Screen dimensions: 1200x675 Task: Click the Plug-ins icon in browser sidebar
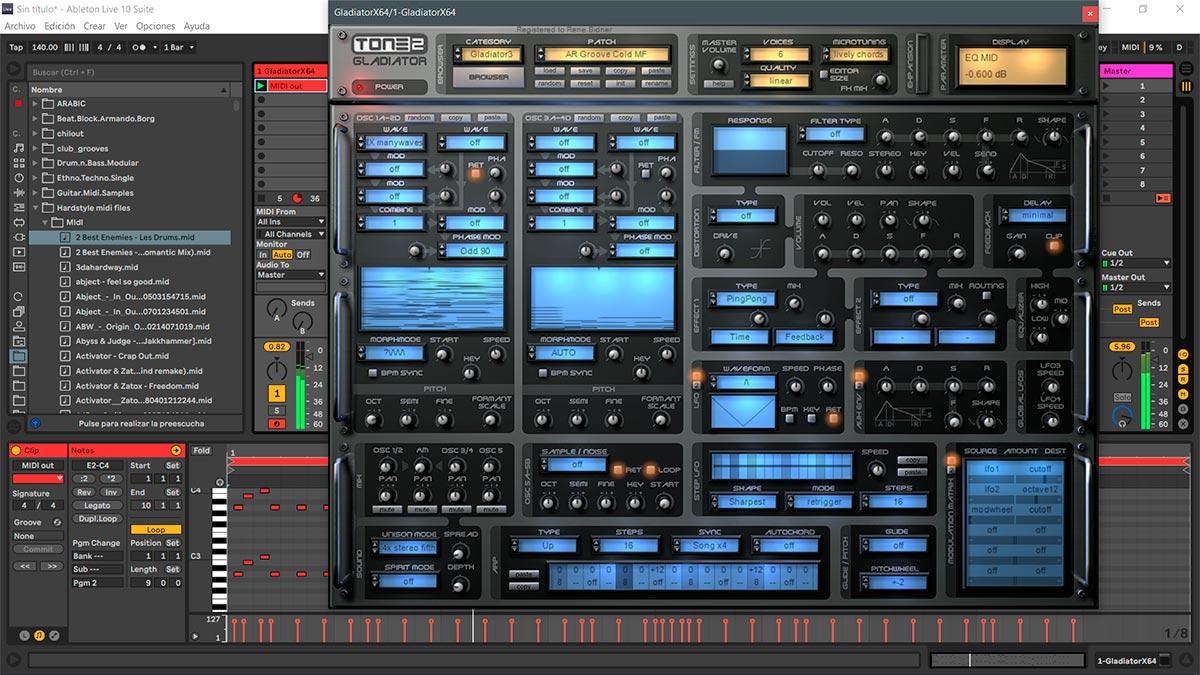[x=18, y=237]
